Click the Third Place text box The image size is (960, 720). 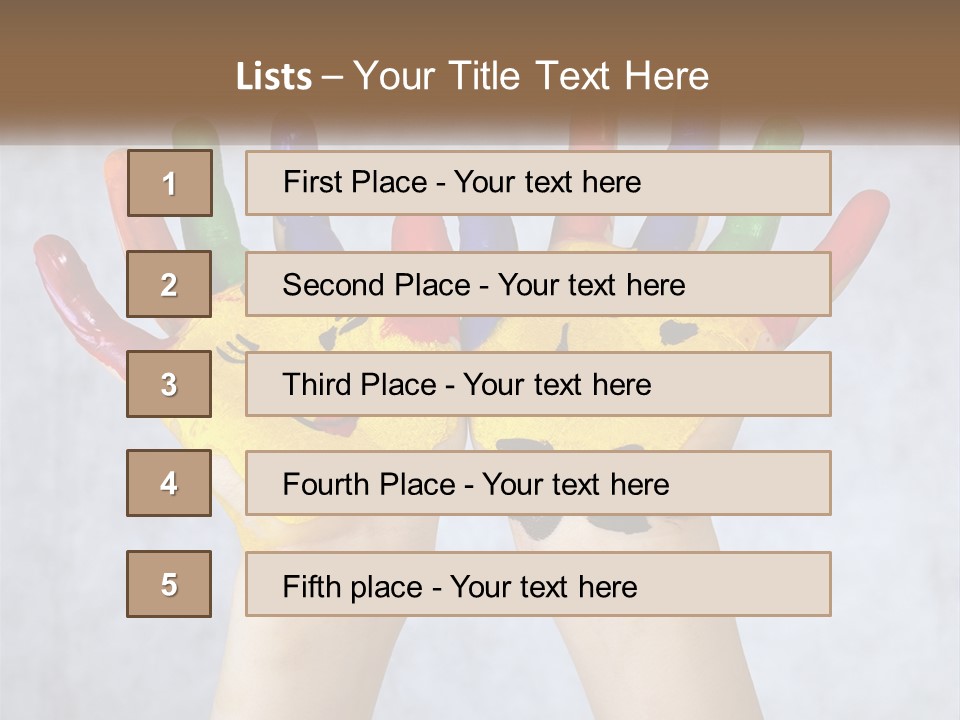(538, 384)
